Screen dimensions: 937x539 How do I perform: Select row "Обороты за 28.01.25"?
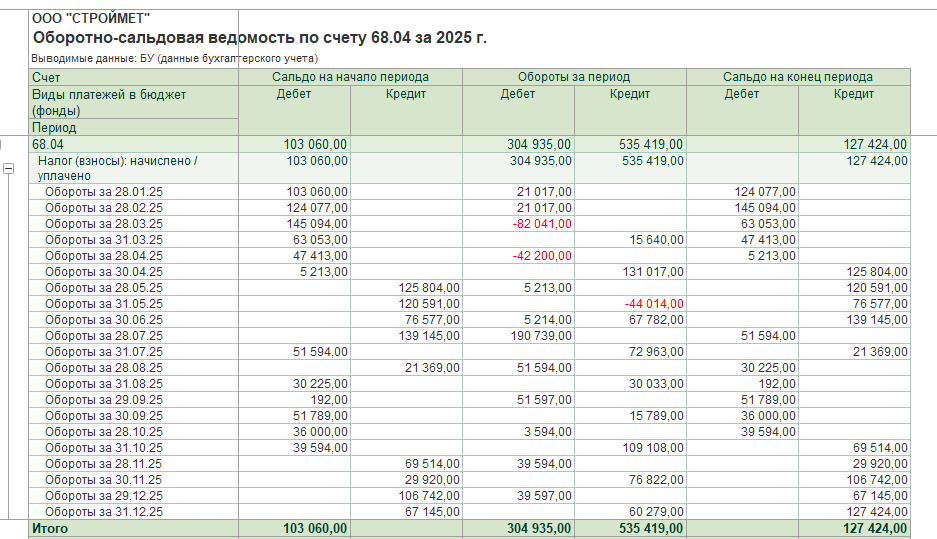point(469,192)
